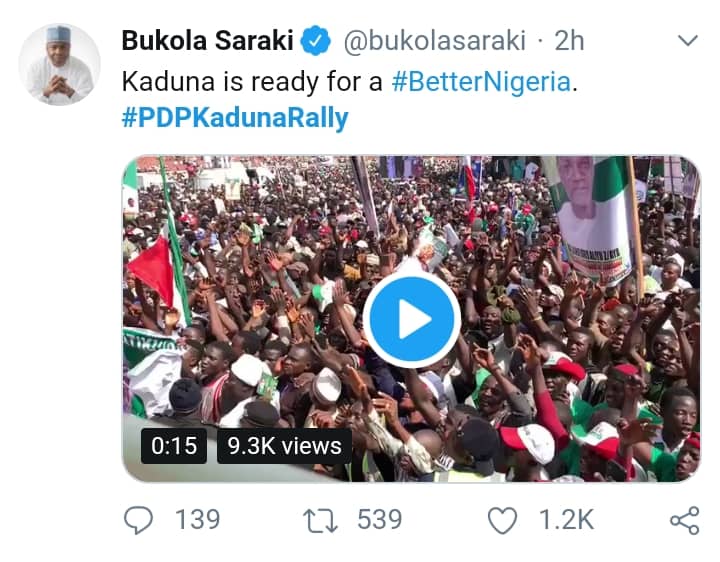Click the 539 retweets count

379,520
